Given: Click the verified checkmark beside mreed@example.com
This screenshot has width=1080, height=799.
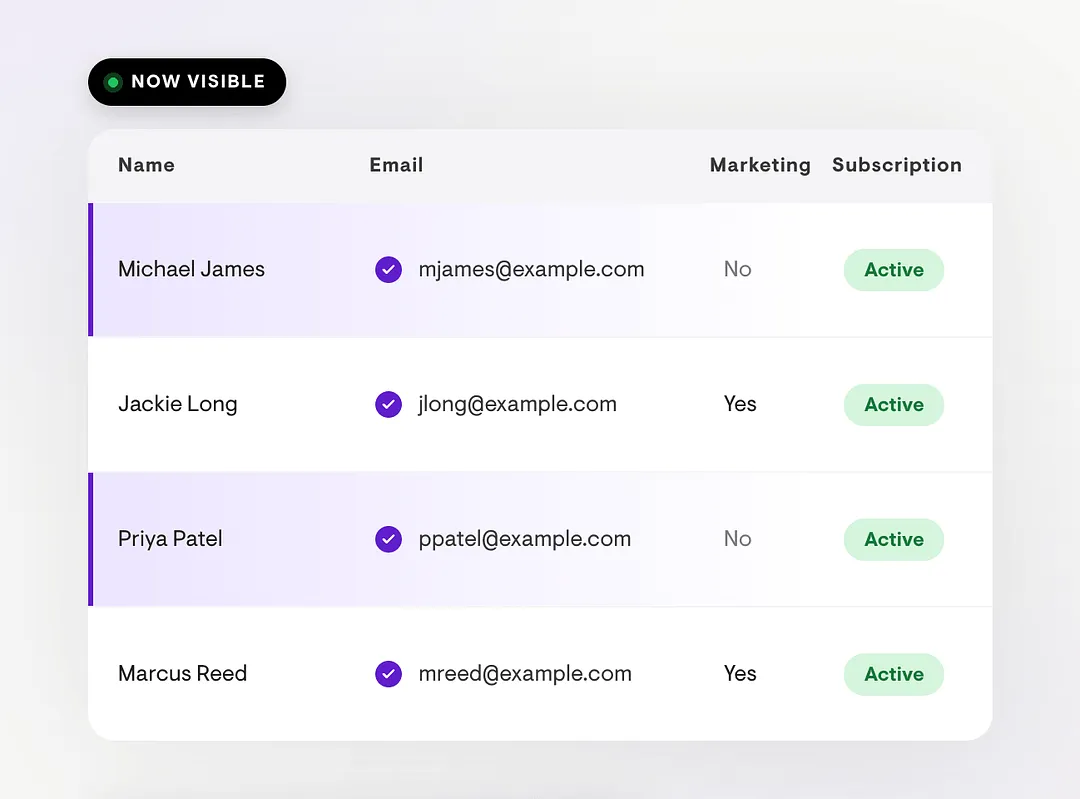Looking at the screenshot, I should click(x=388, y=674).
